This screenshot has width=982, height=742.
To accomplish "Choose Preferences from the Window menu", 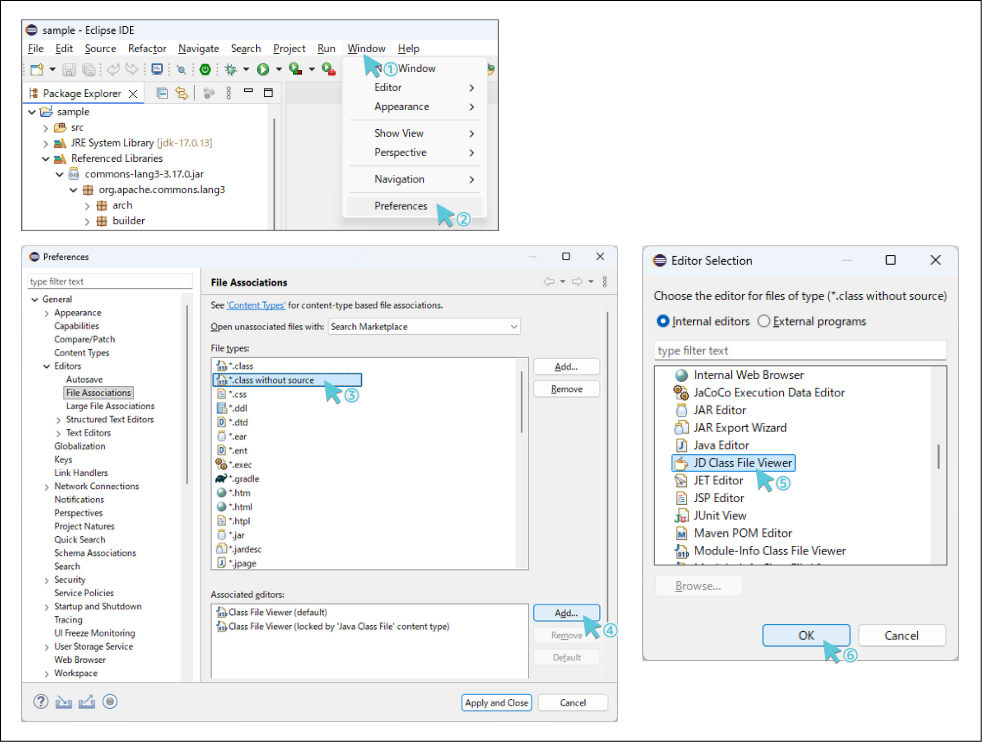I will [401, 206].
